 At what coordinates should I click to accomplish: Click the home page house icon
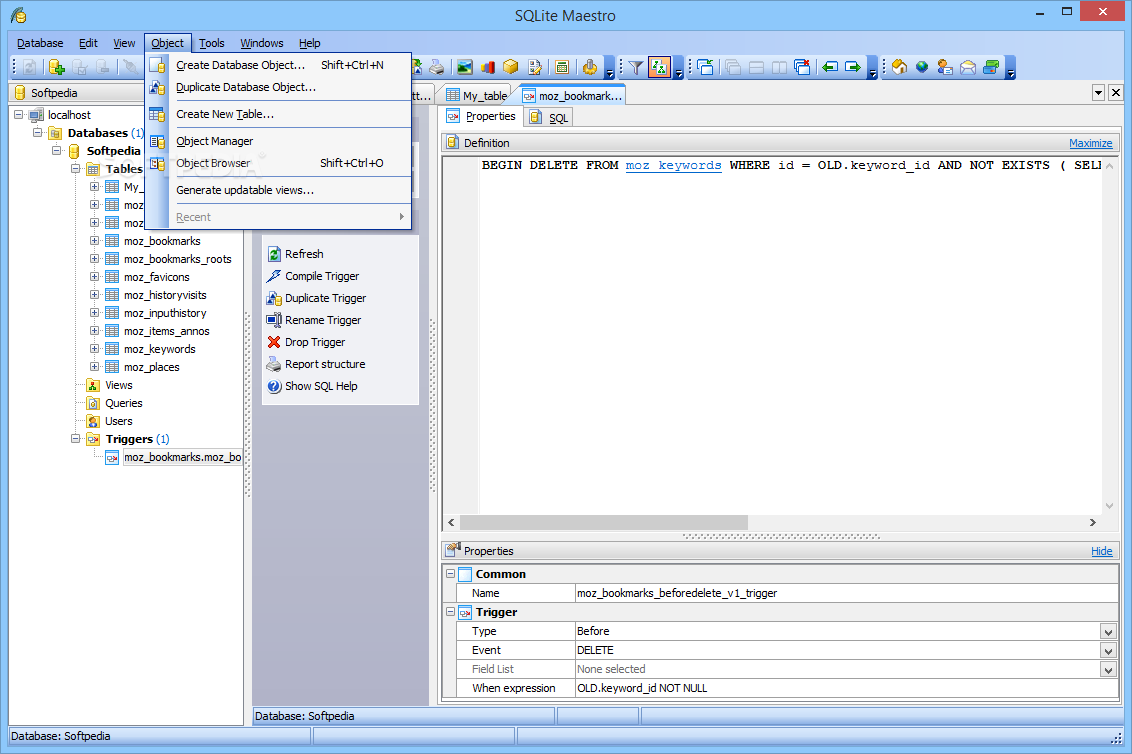pos(899,67)
